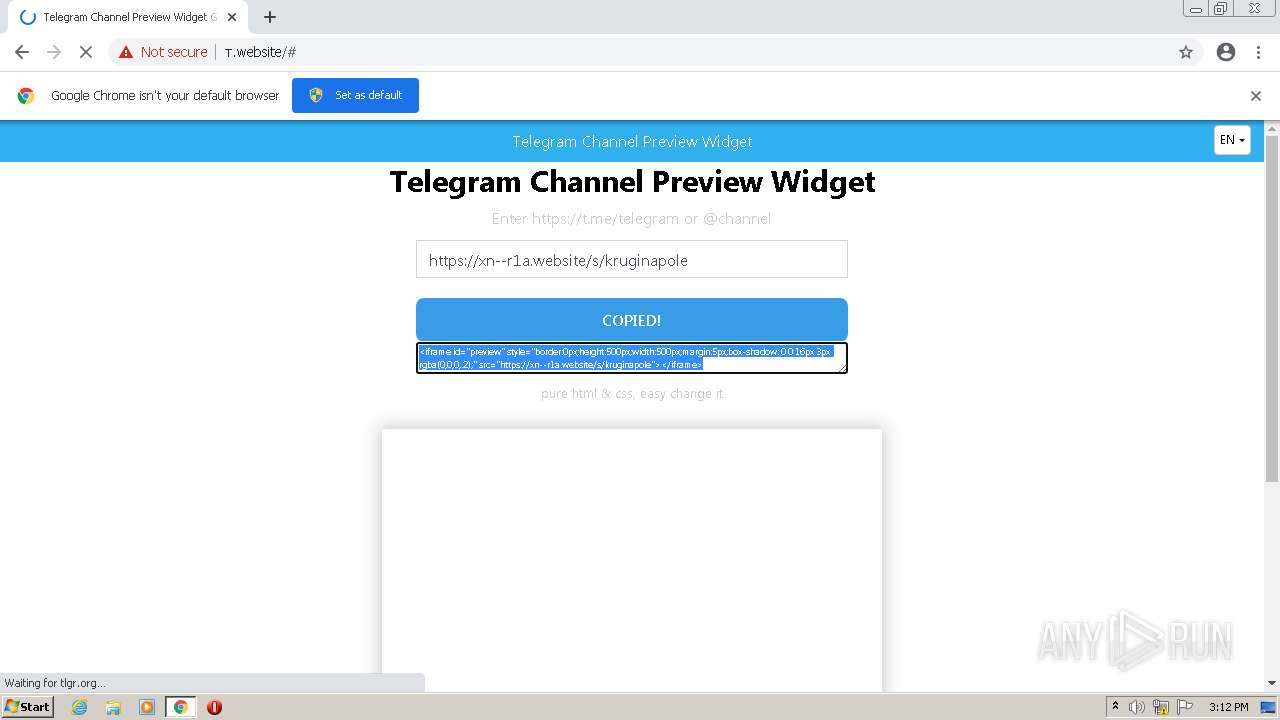Open Windows Media Player from the taskbar

click(x=147, y=707)
